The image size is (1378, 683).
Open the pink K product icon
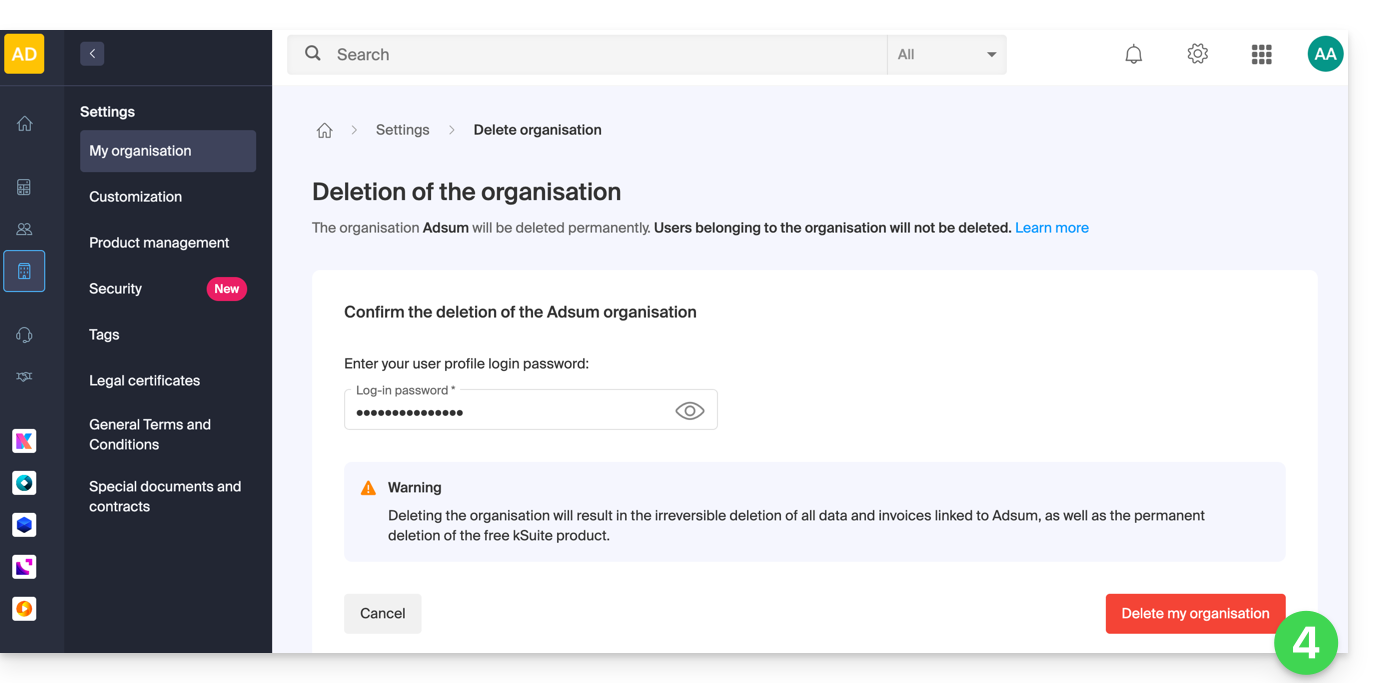24,441
